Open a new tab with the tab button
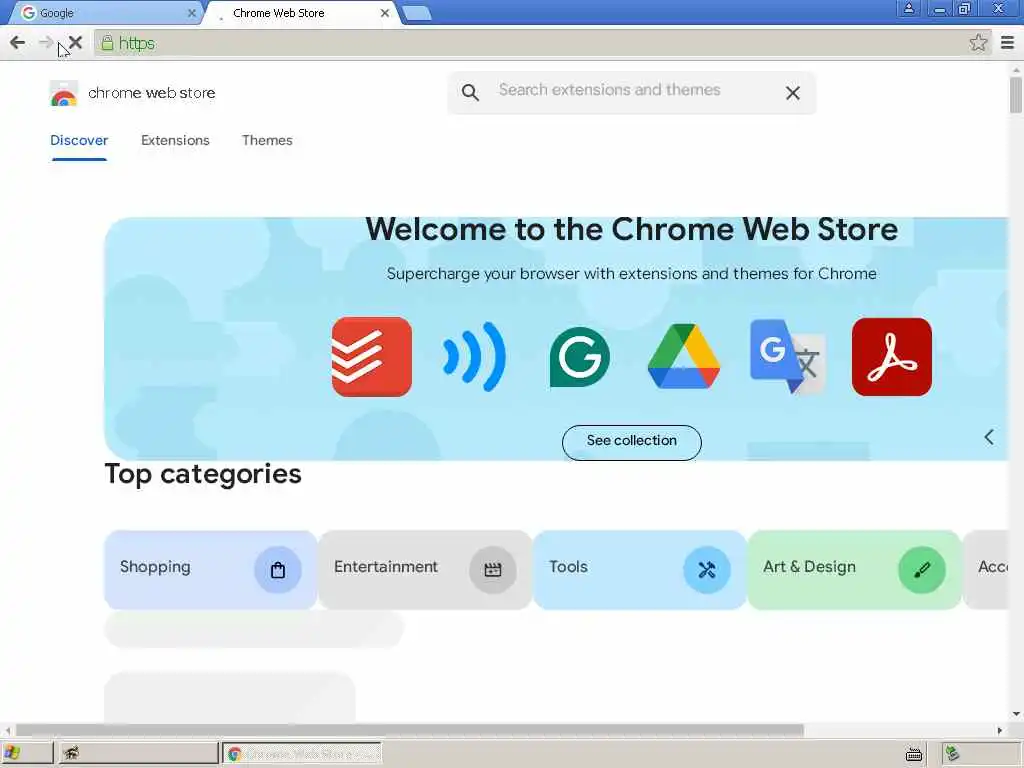 pyautogui.click(x=417, y=12)
